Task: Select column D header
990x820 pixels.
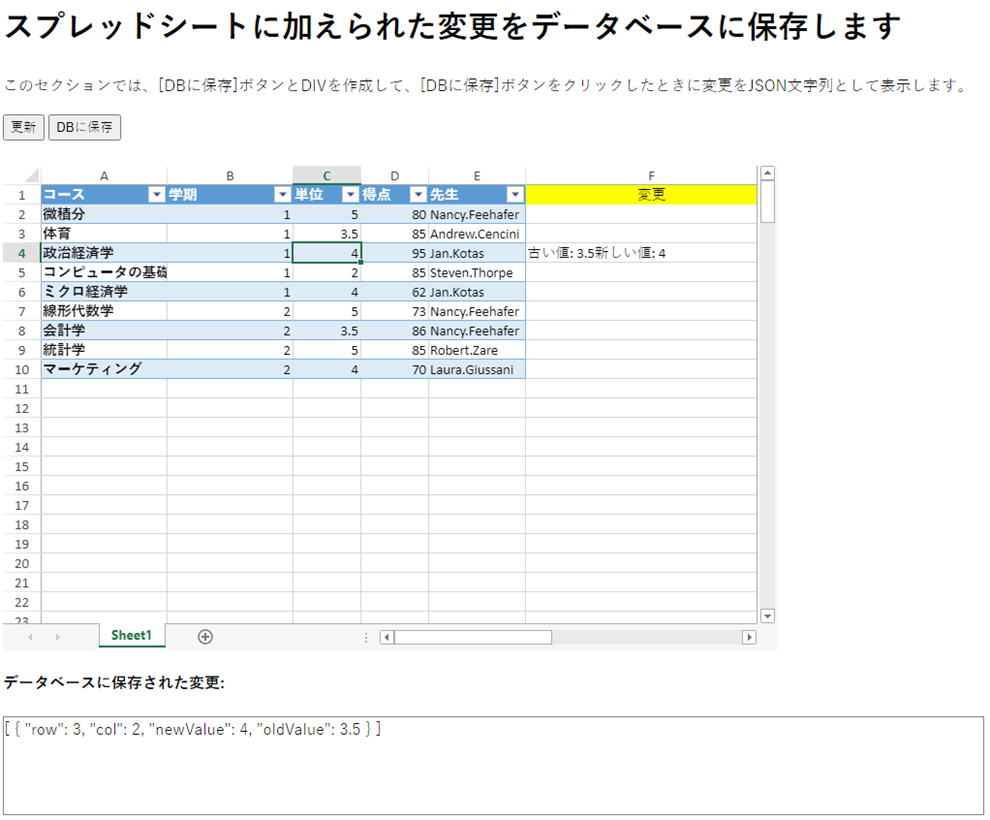Action: (x=394, y=176)
